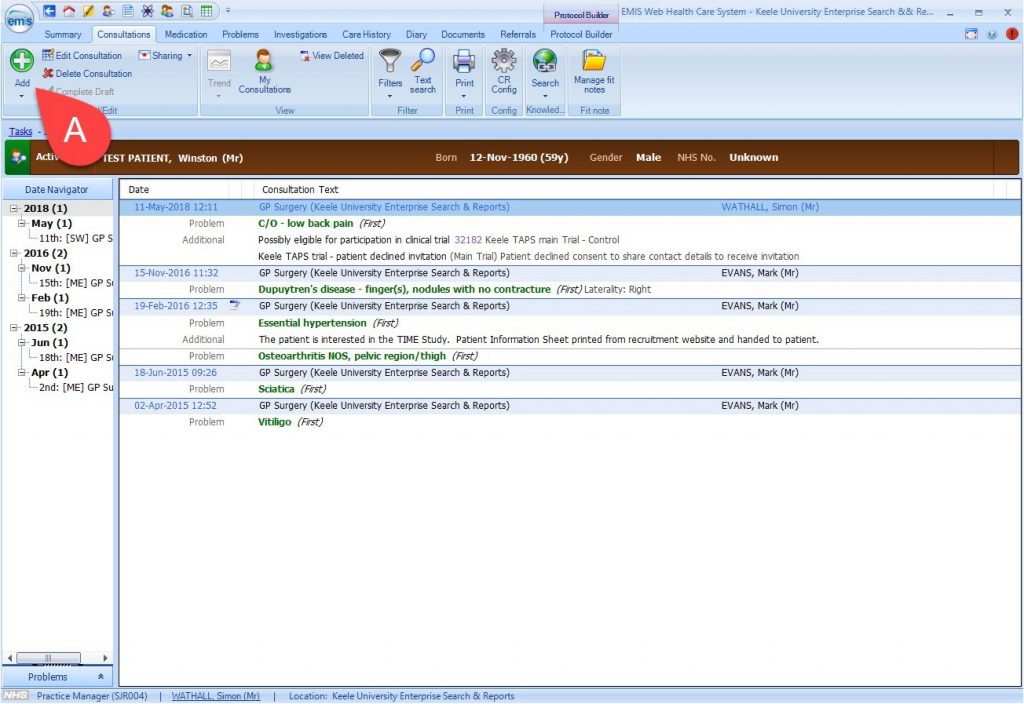1024x704 pixels.
Task: Click the Filters funnel icon
Action: coord(390,61)
